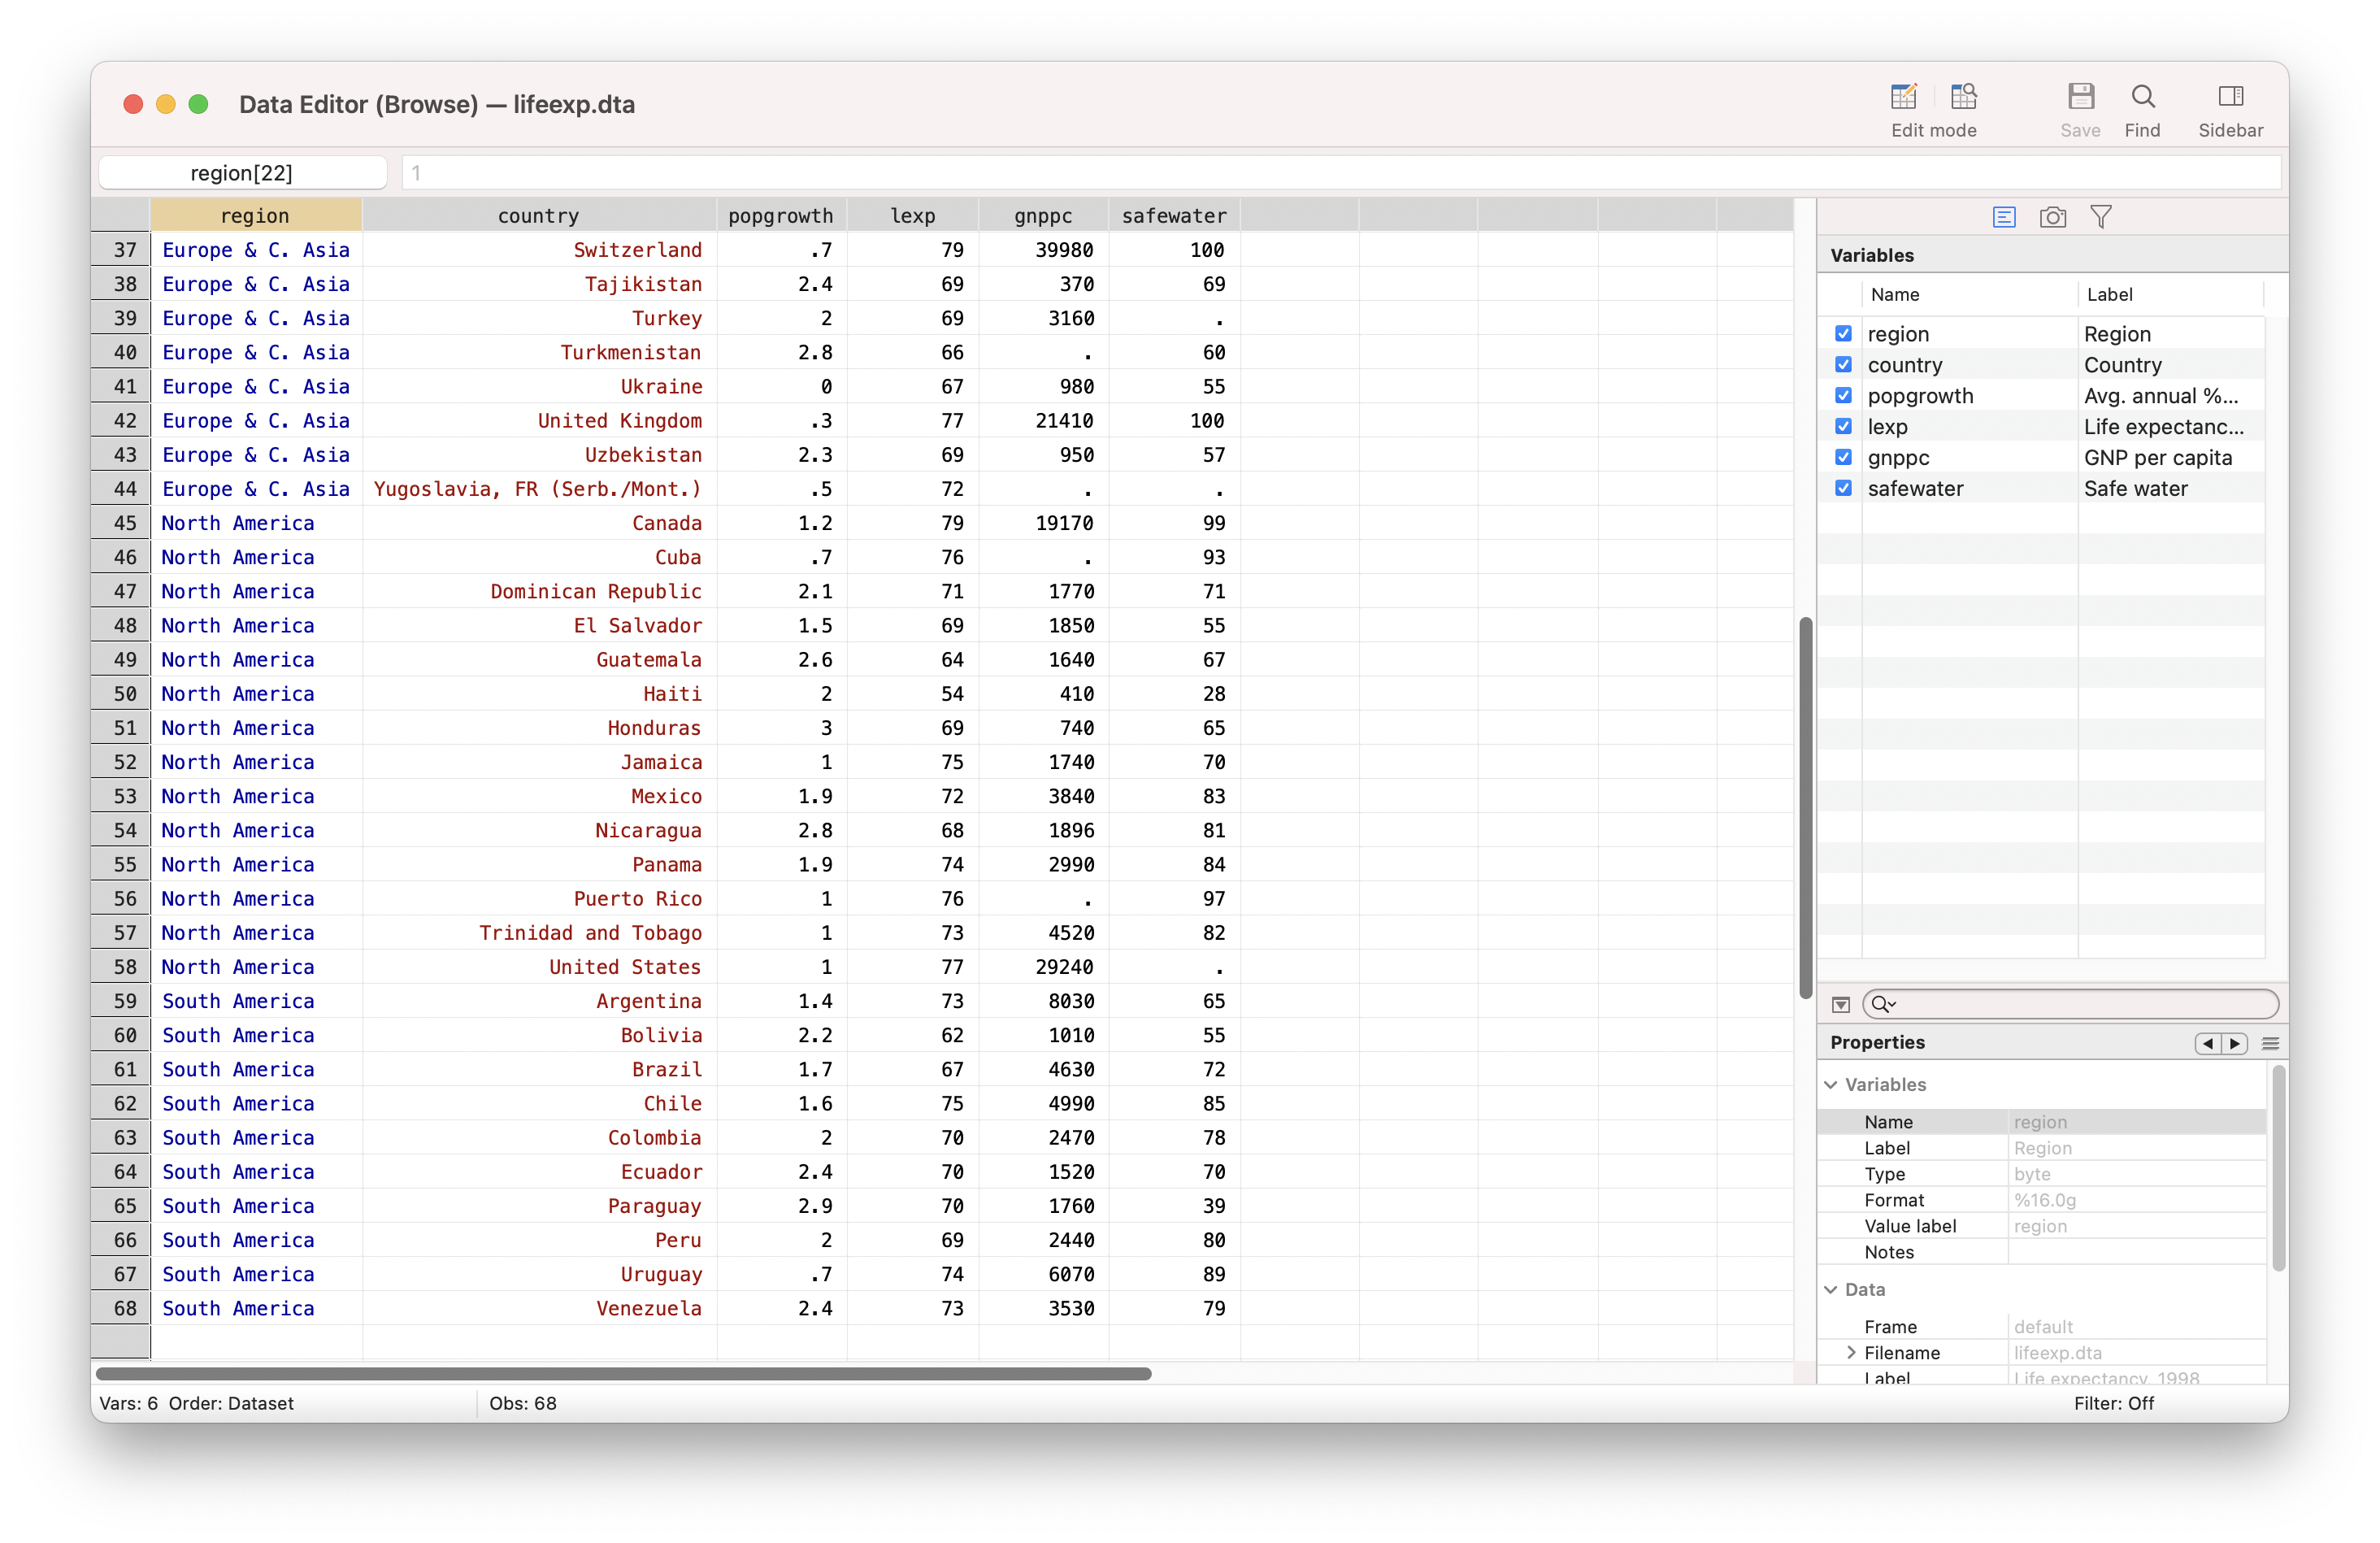Collapse the Variables properties section
Screen dimensions: 2380x1543
1831,1085
